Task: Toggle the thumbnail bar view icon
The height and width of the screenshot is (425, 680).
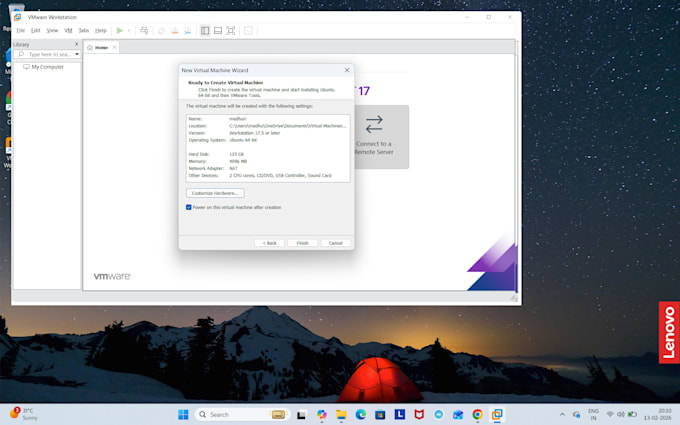Action: coord(218,30)
